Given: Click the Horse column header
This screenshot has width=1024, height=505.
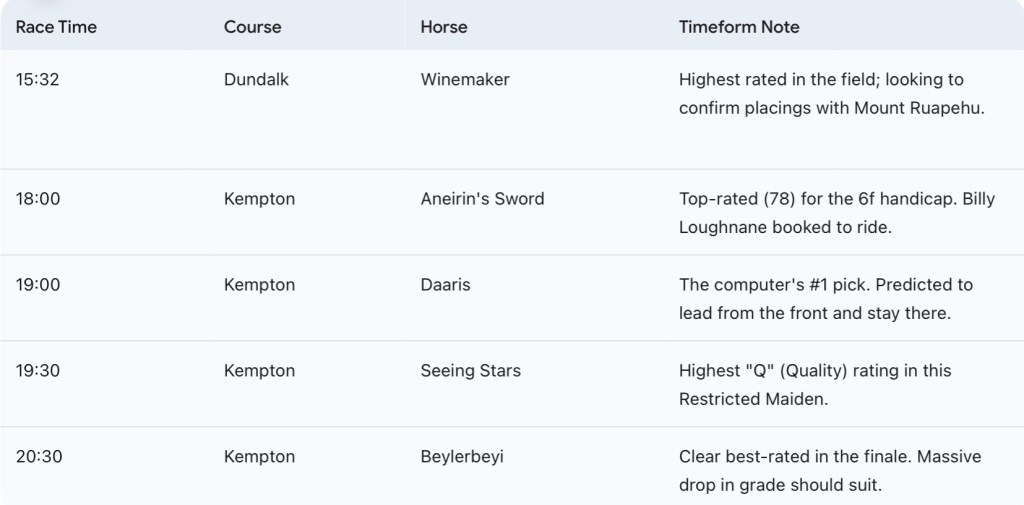Looking at the screenshot, I should [x=444, y=27].
